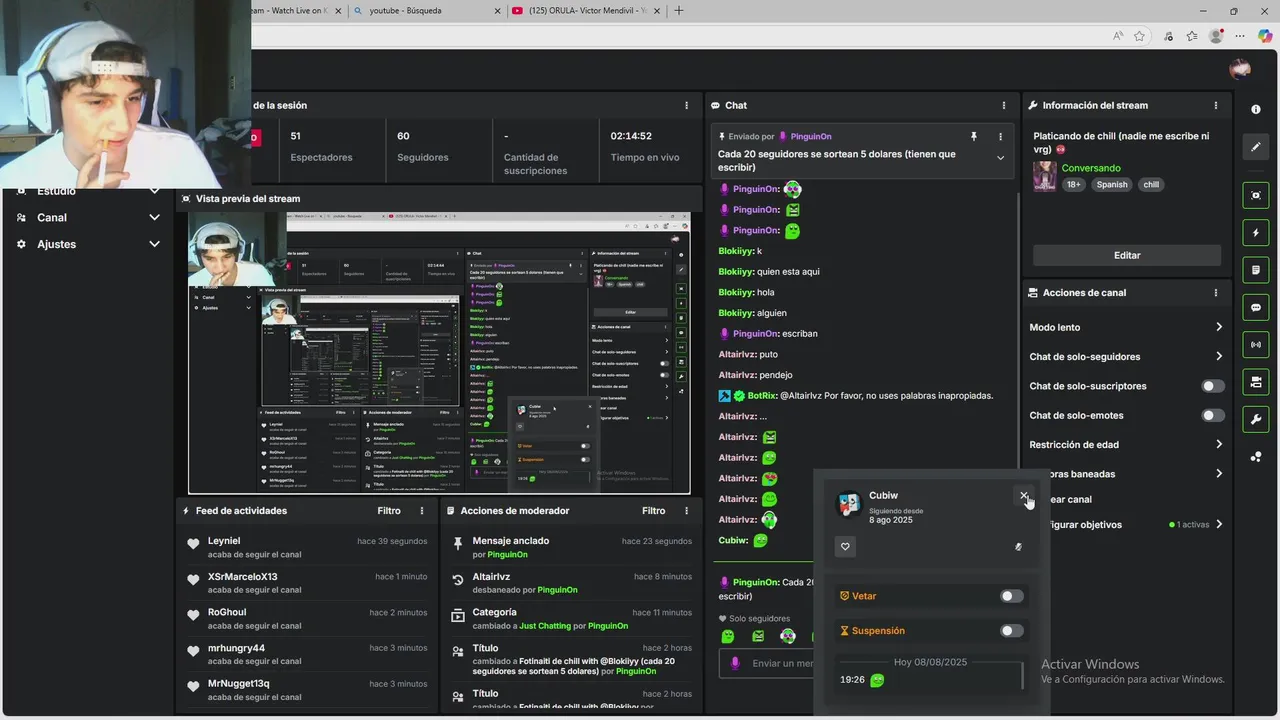Open Chat panel three-dot menu

click(1004, 105)
